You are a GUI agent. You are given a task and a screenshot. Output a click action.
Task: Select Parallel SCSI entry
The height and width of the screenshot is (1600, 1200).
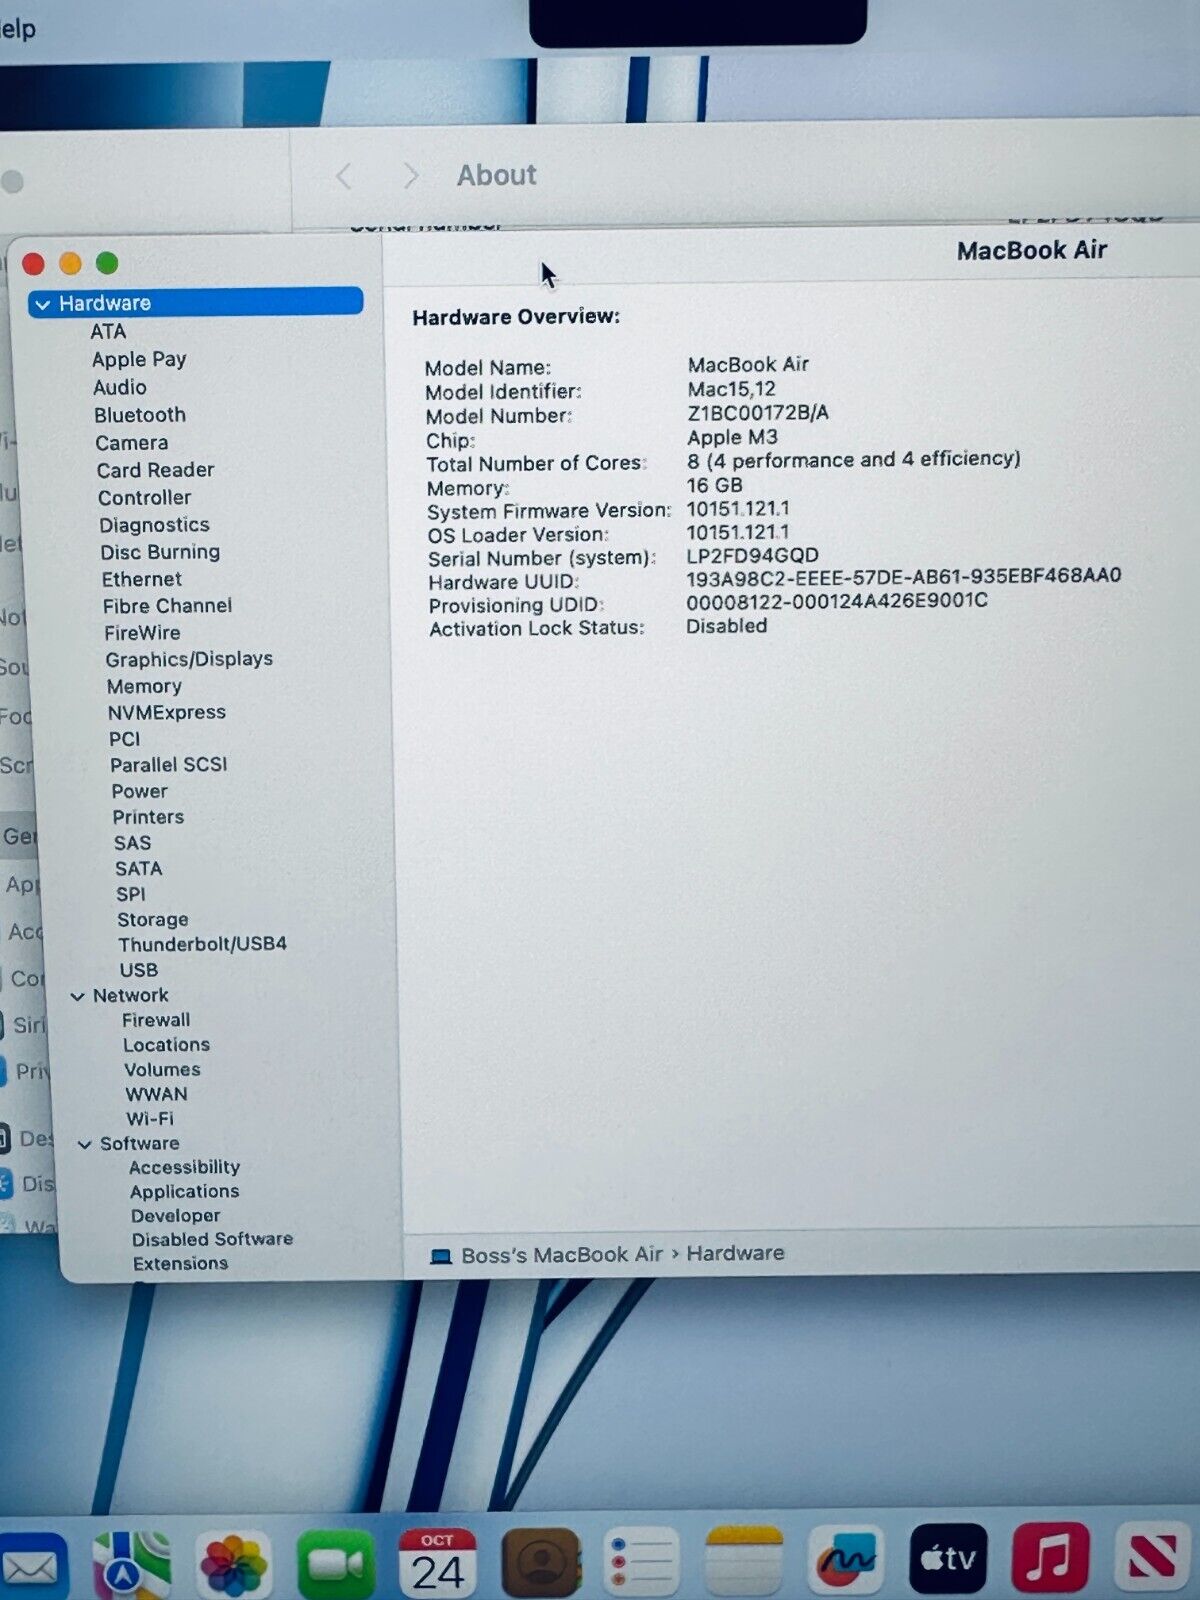click(169, 765)
